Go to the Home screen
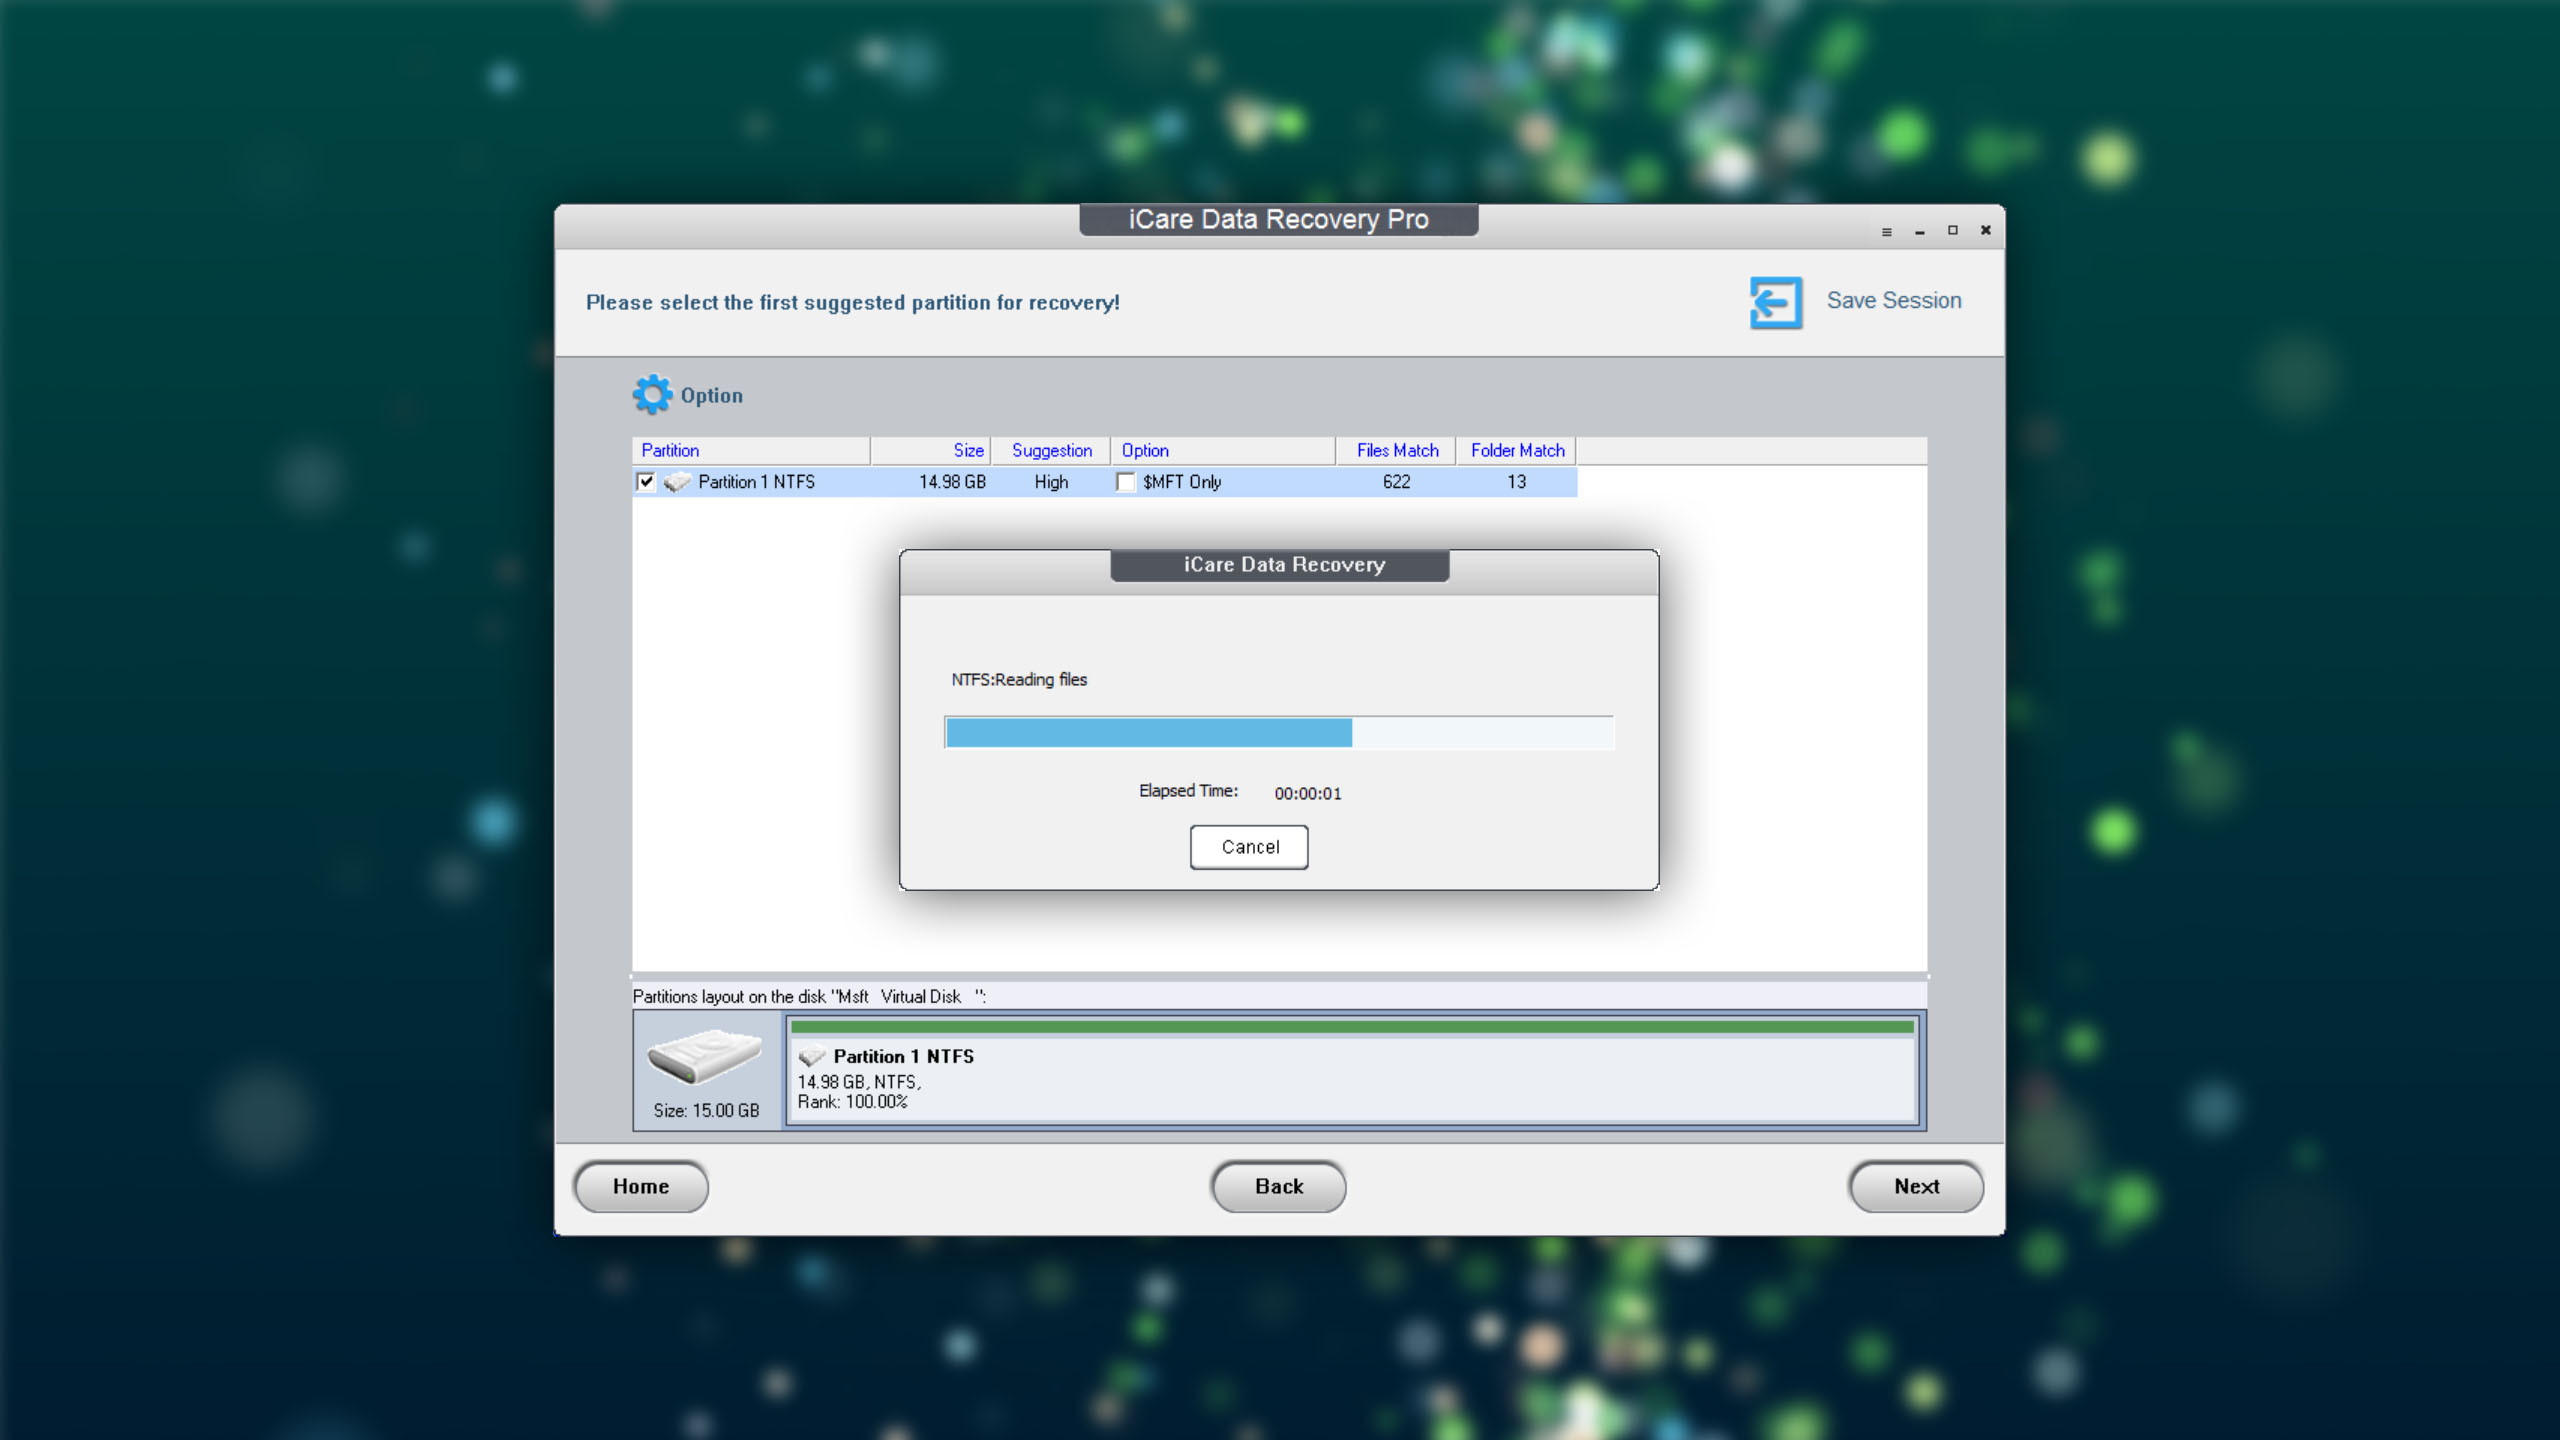The width and height of the screenshot is (2560, 1440). (641, 1187)
